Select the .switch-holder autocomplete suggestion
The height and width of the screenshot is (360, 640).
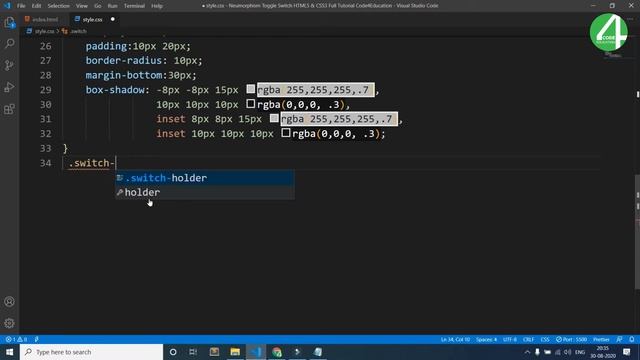204,178
